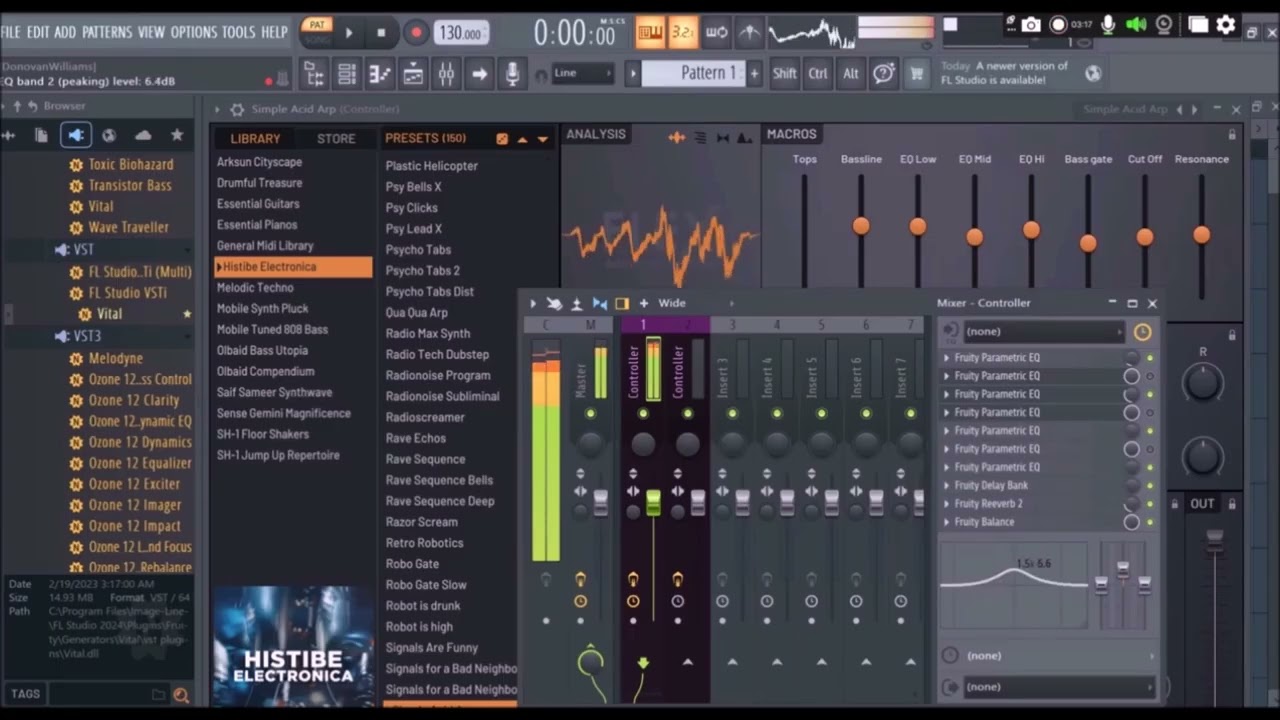Click the orange clock latency icon in mixer
This screenshot has height=720, width=1280.
(x=1143, y=332)
